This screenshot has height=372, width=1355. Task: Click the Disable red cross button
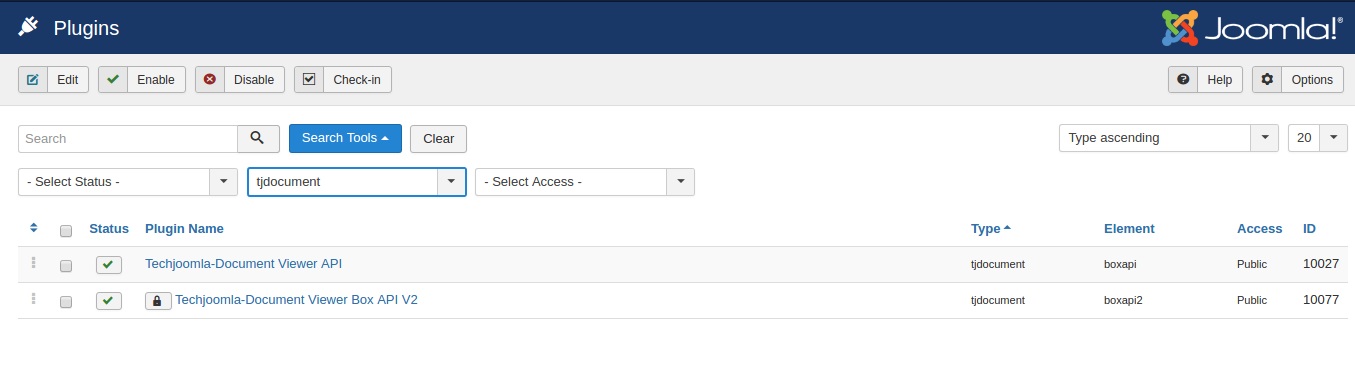[240, 80]
